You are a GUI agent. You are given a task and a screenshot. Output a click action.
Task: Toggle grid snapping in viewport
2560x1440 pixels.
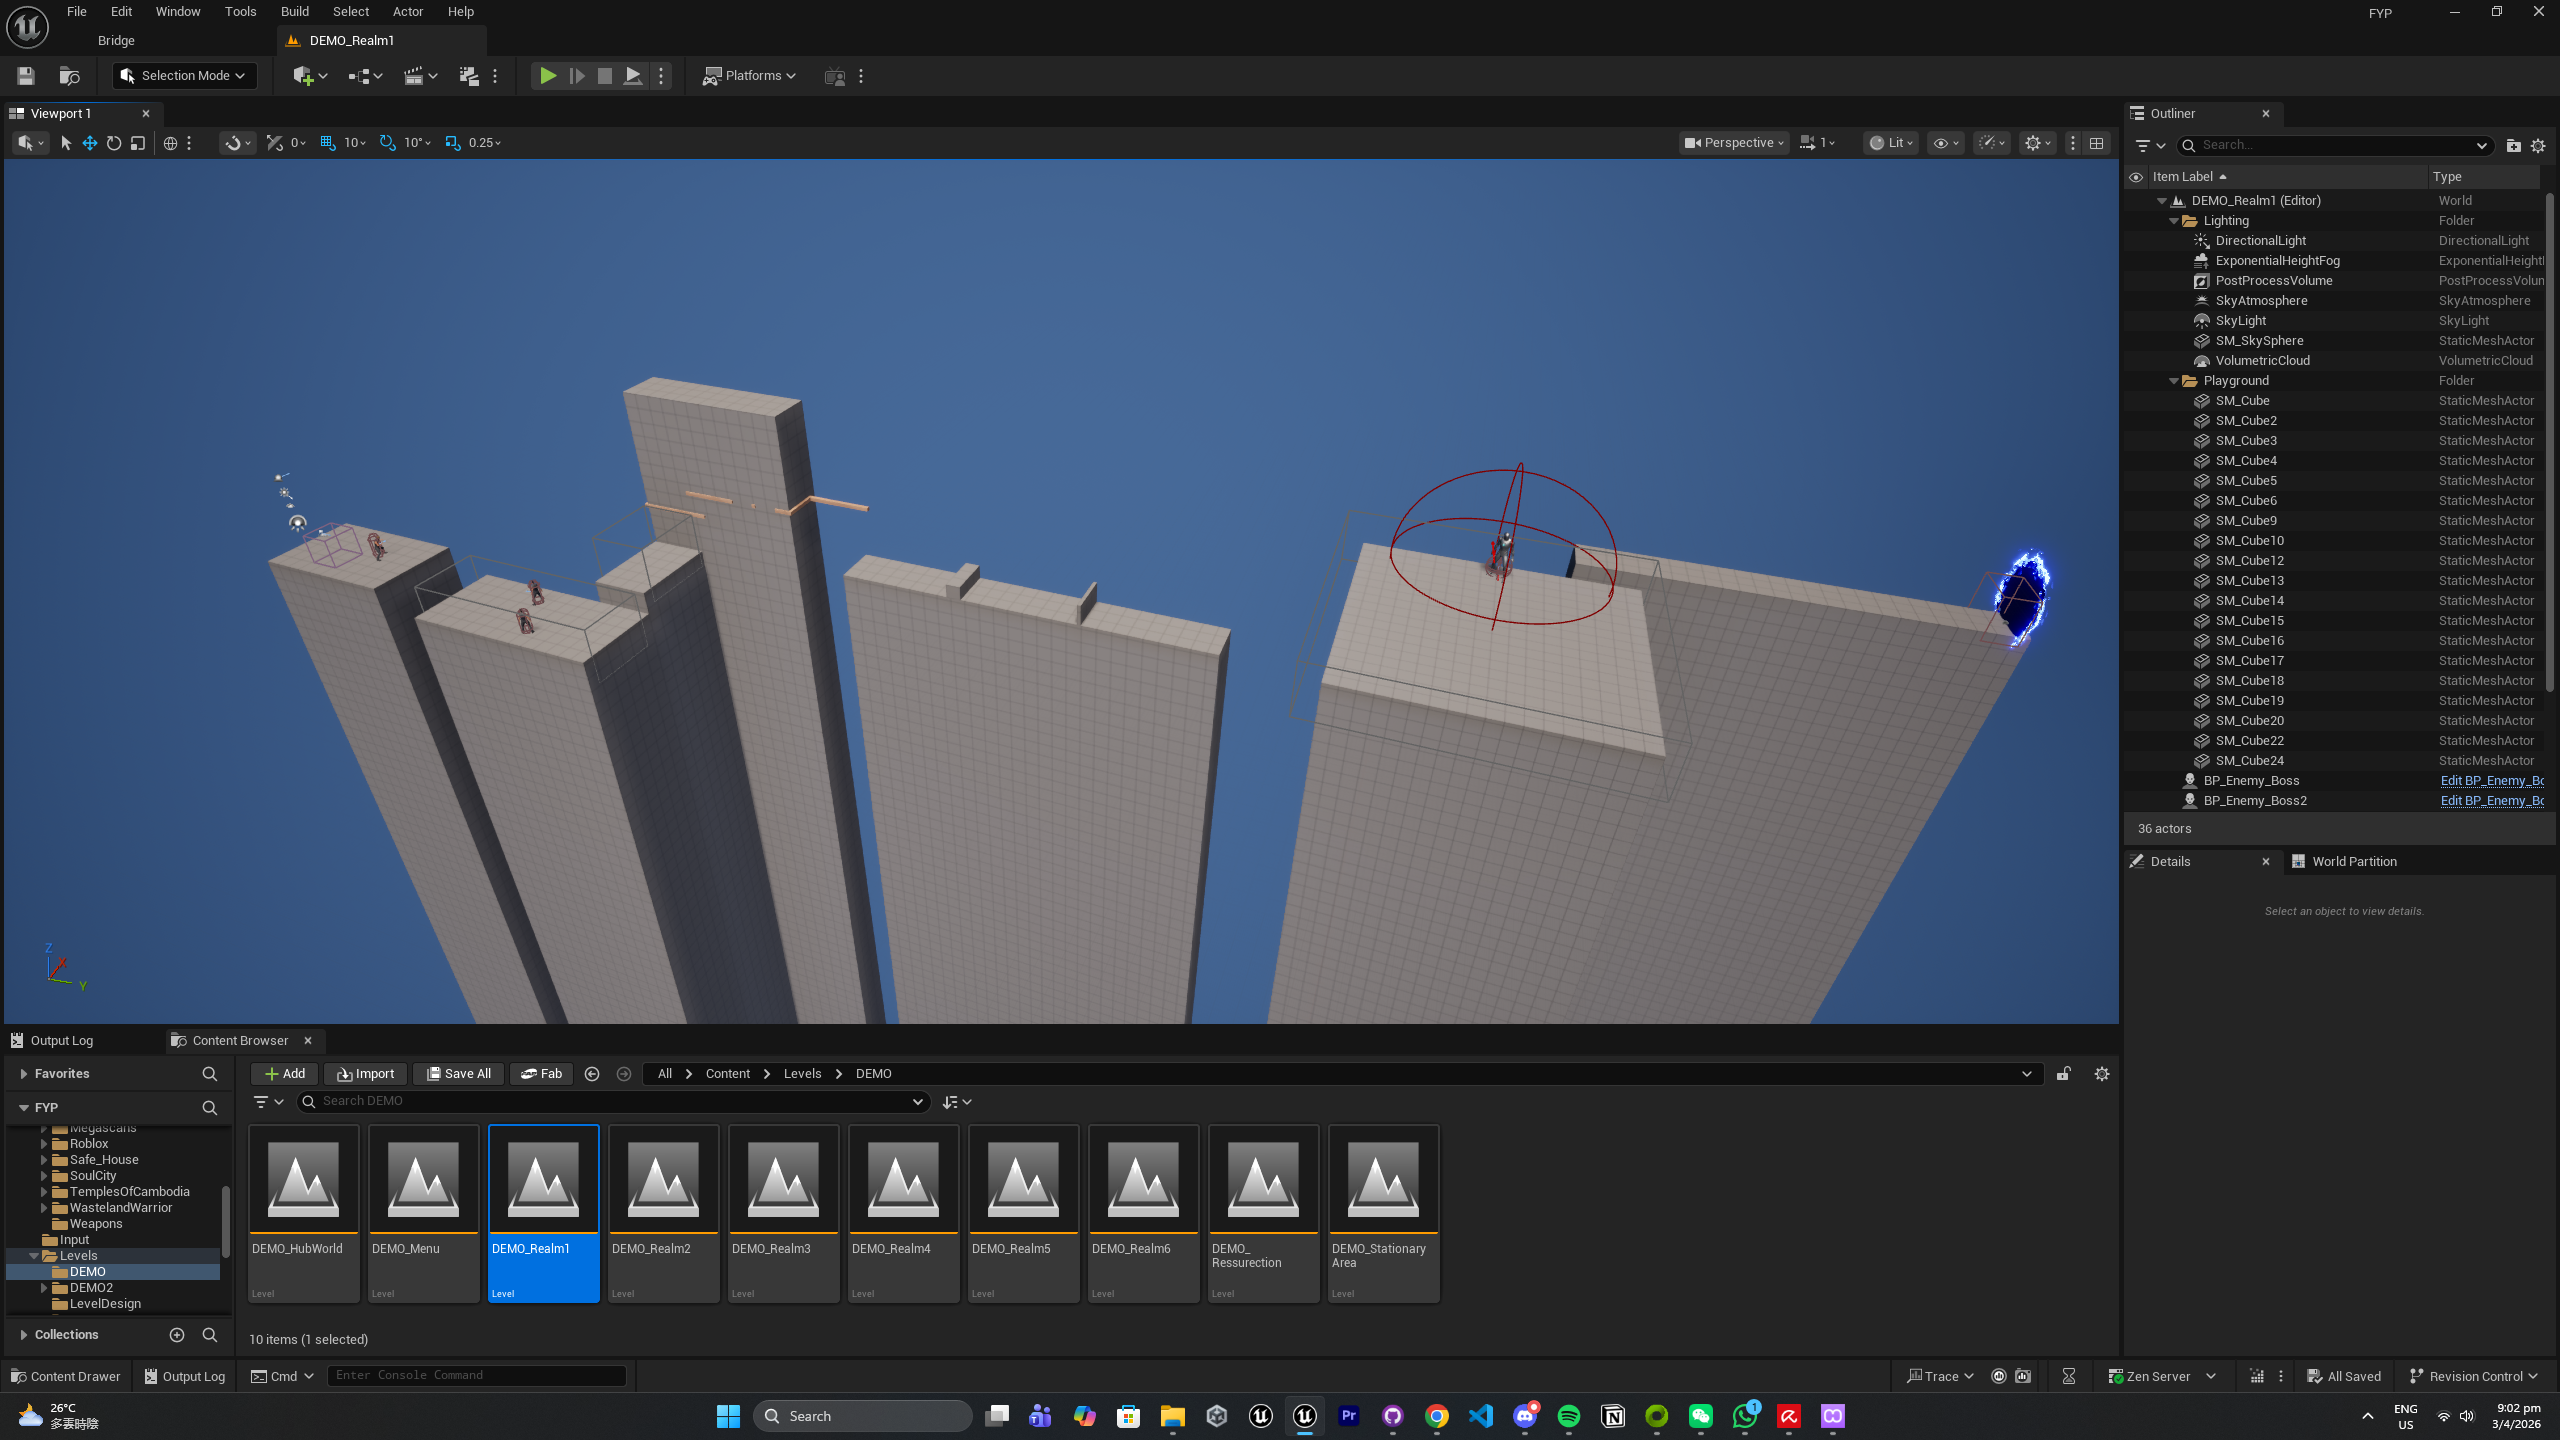(x=328, y=143)
